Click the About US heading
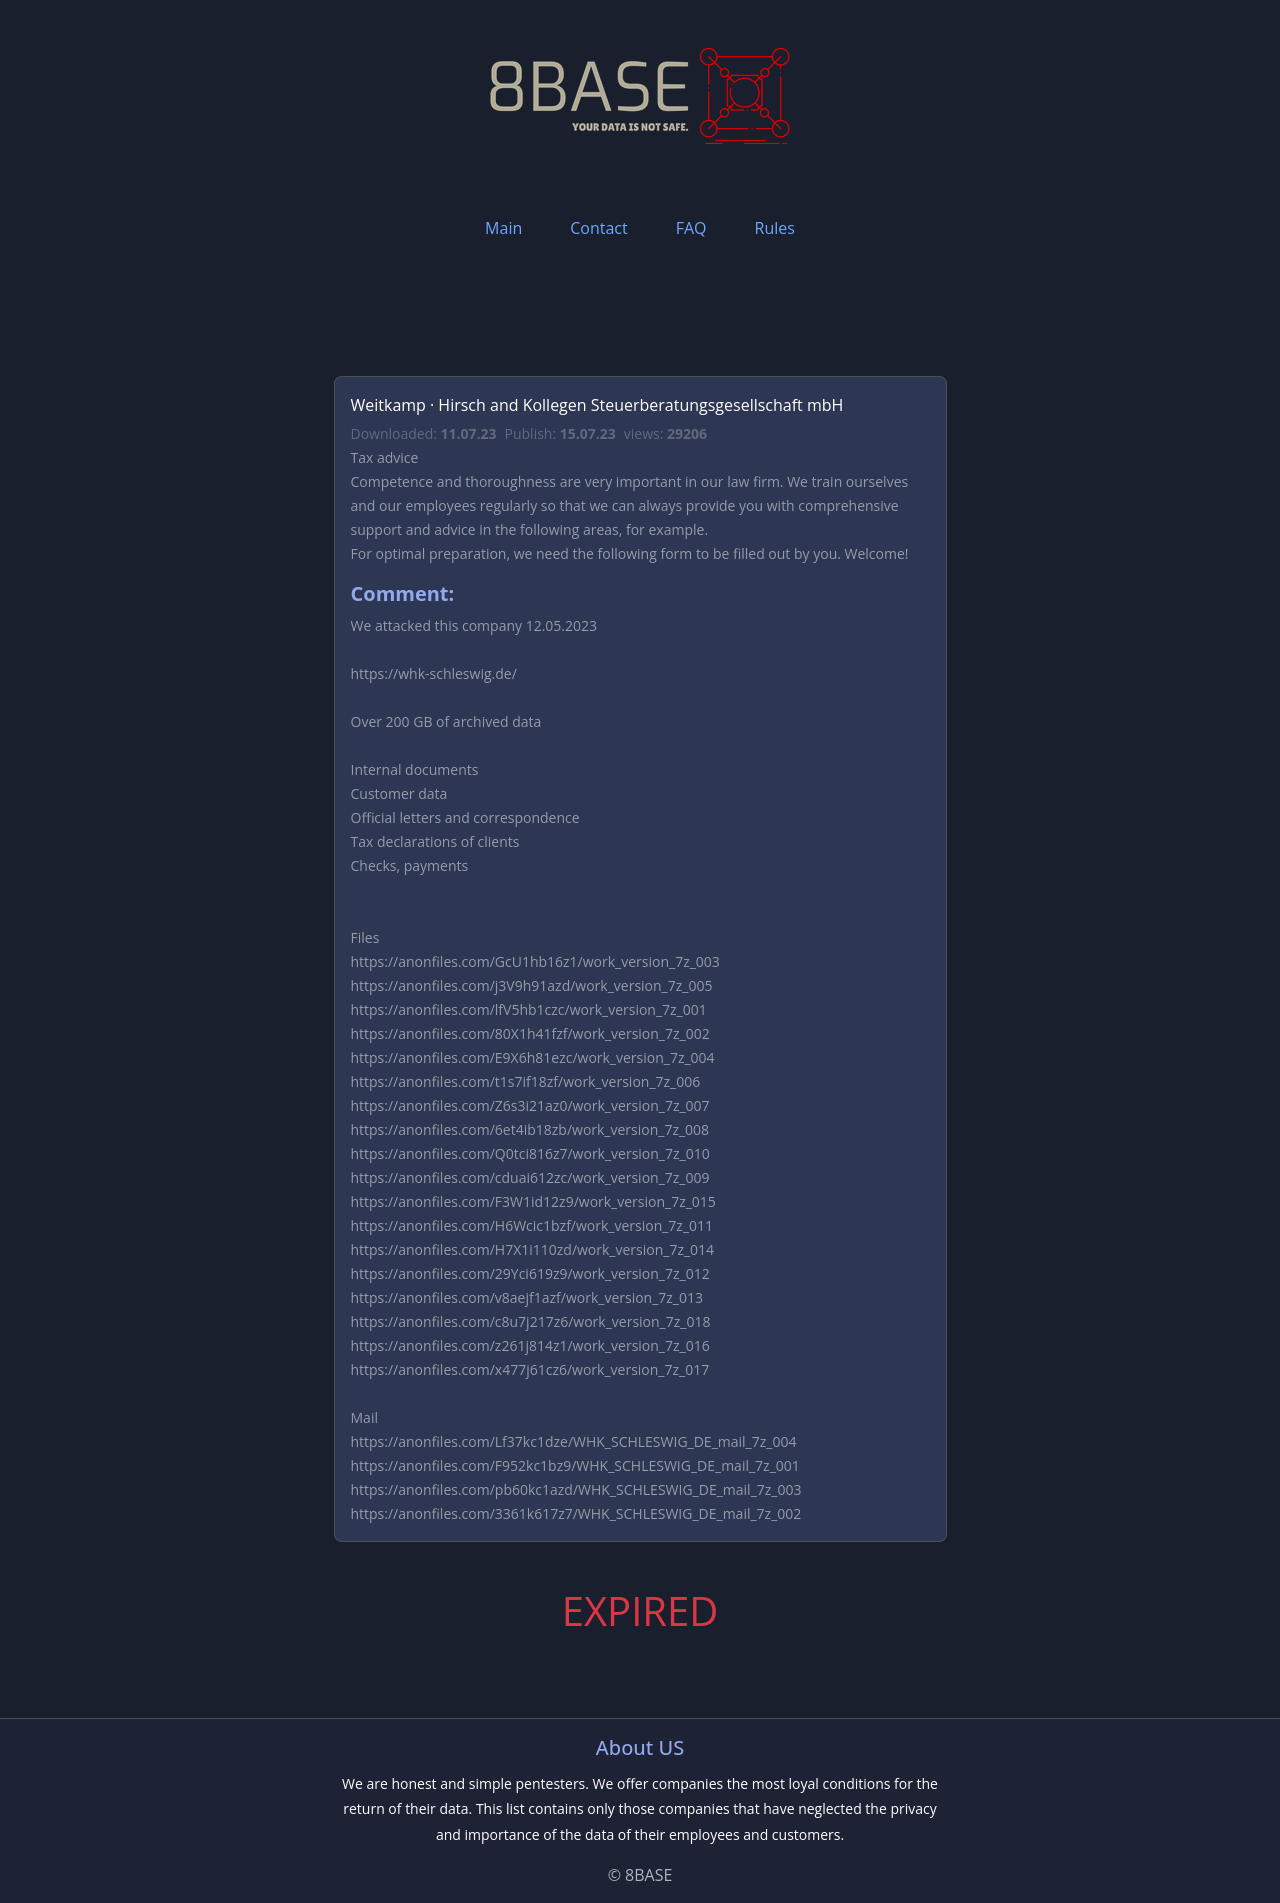The width and height of the screenshot is (1280, 1903). coord(640,1748)
